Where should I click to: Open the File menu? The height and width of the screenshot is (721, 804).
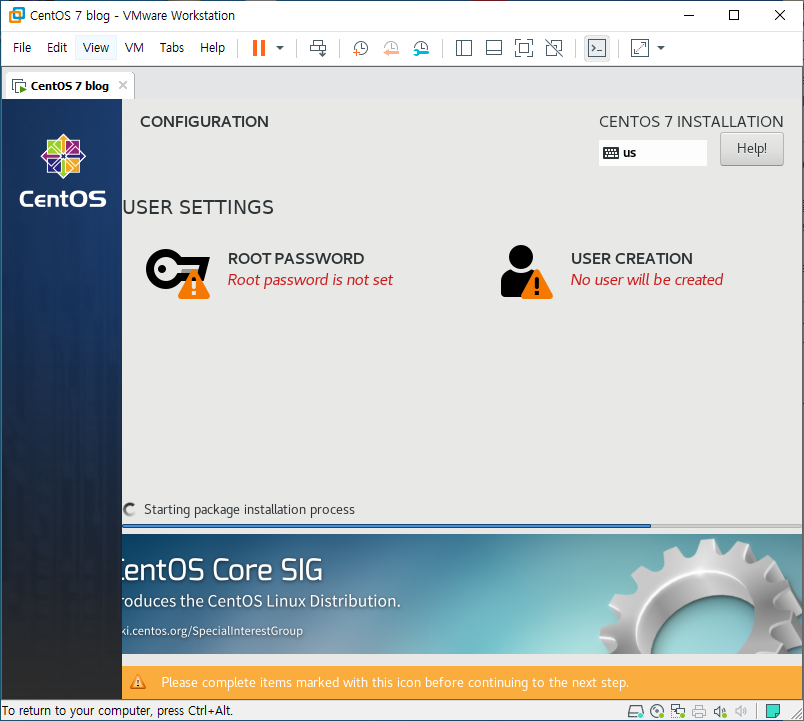coord(22,48)
